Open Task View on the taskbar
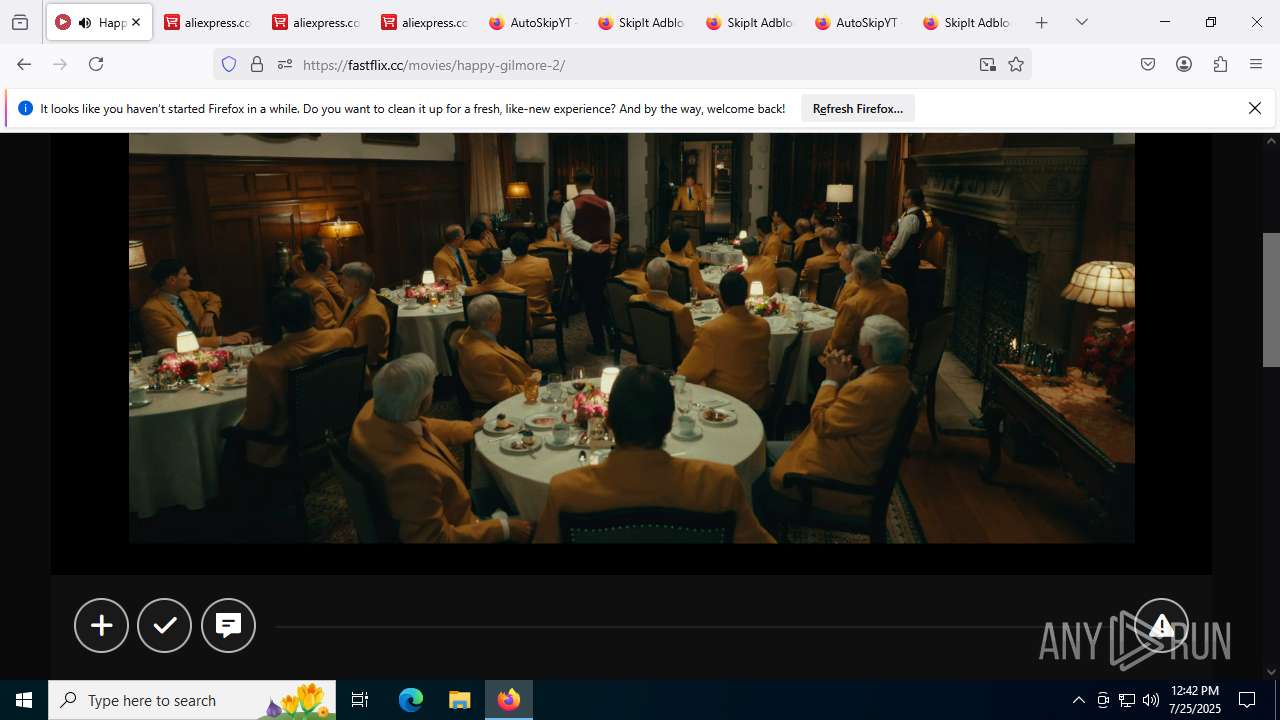Viewport: 1280px width, 720px height. 360,700
